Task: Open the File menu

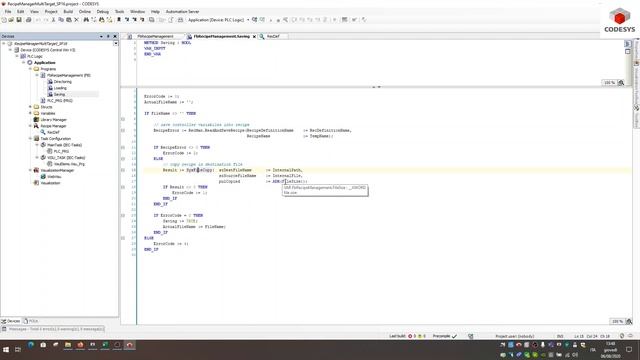Action: coord(8,11)
